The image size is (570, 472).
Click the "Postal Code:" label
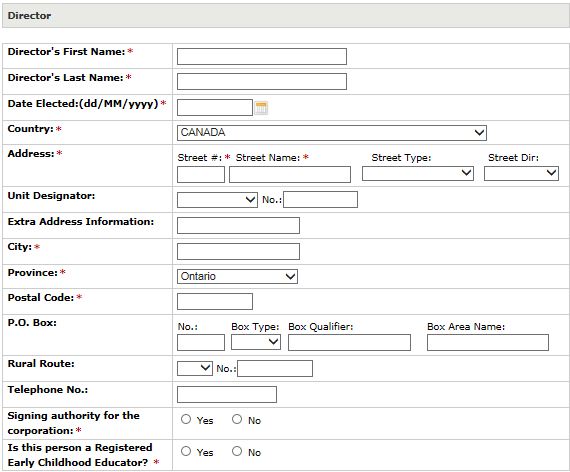(41, 298)
